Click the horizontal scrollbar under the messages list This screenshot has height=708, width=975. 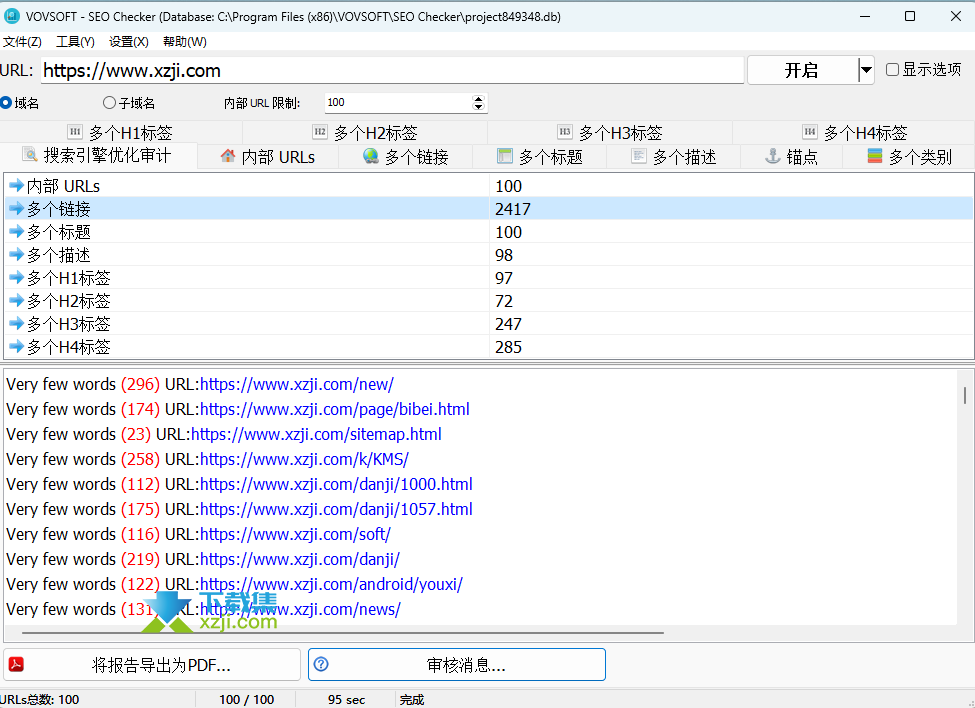tap(343, 633)
